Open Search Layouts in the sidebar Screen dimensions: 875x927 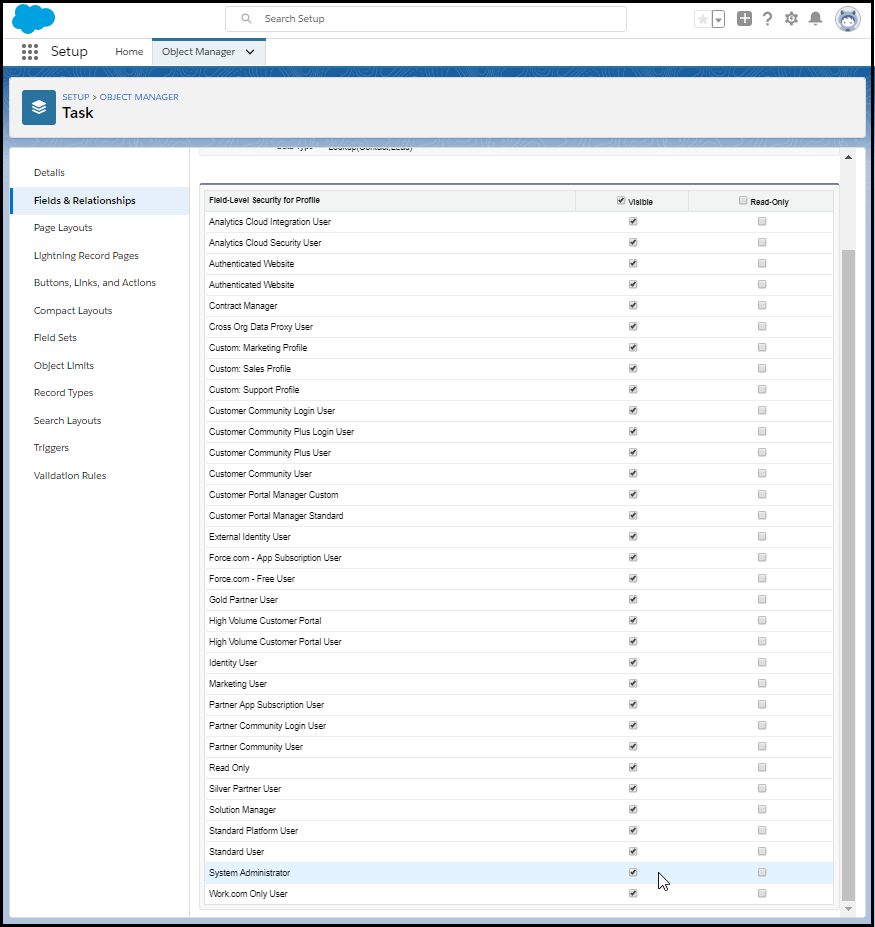(x=67, y=421)
